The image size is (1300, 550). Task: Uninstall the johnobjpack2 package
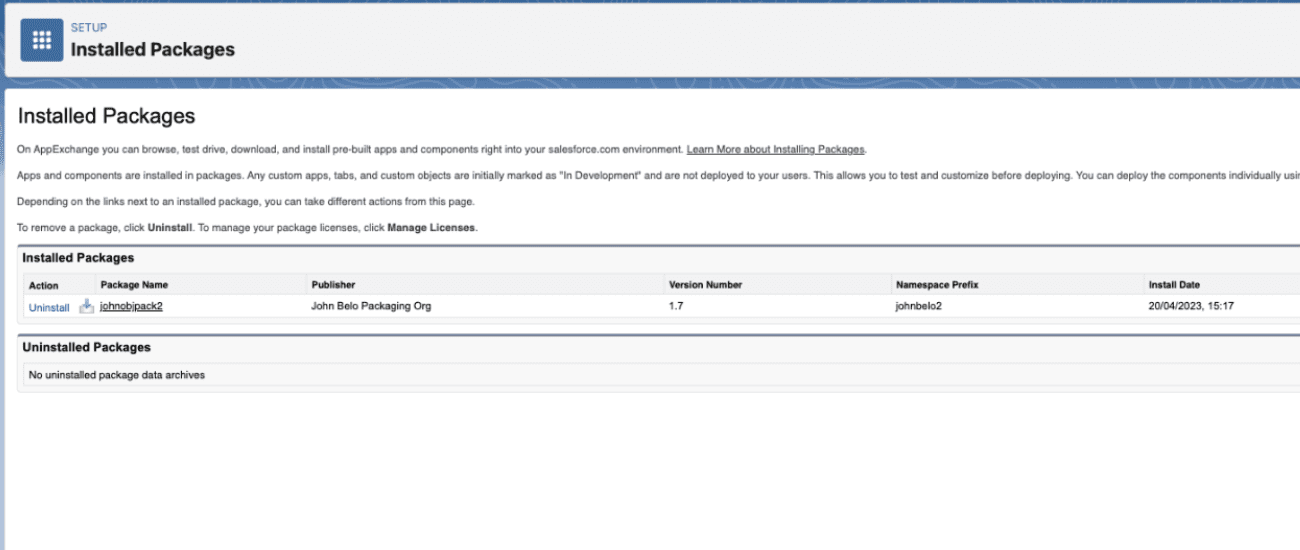[49, 307]
